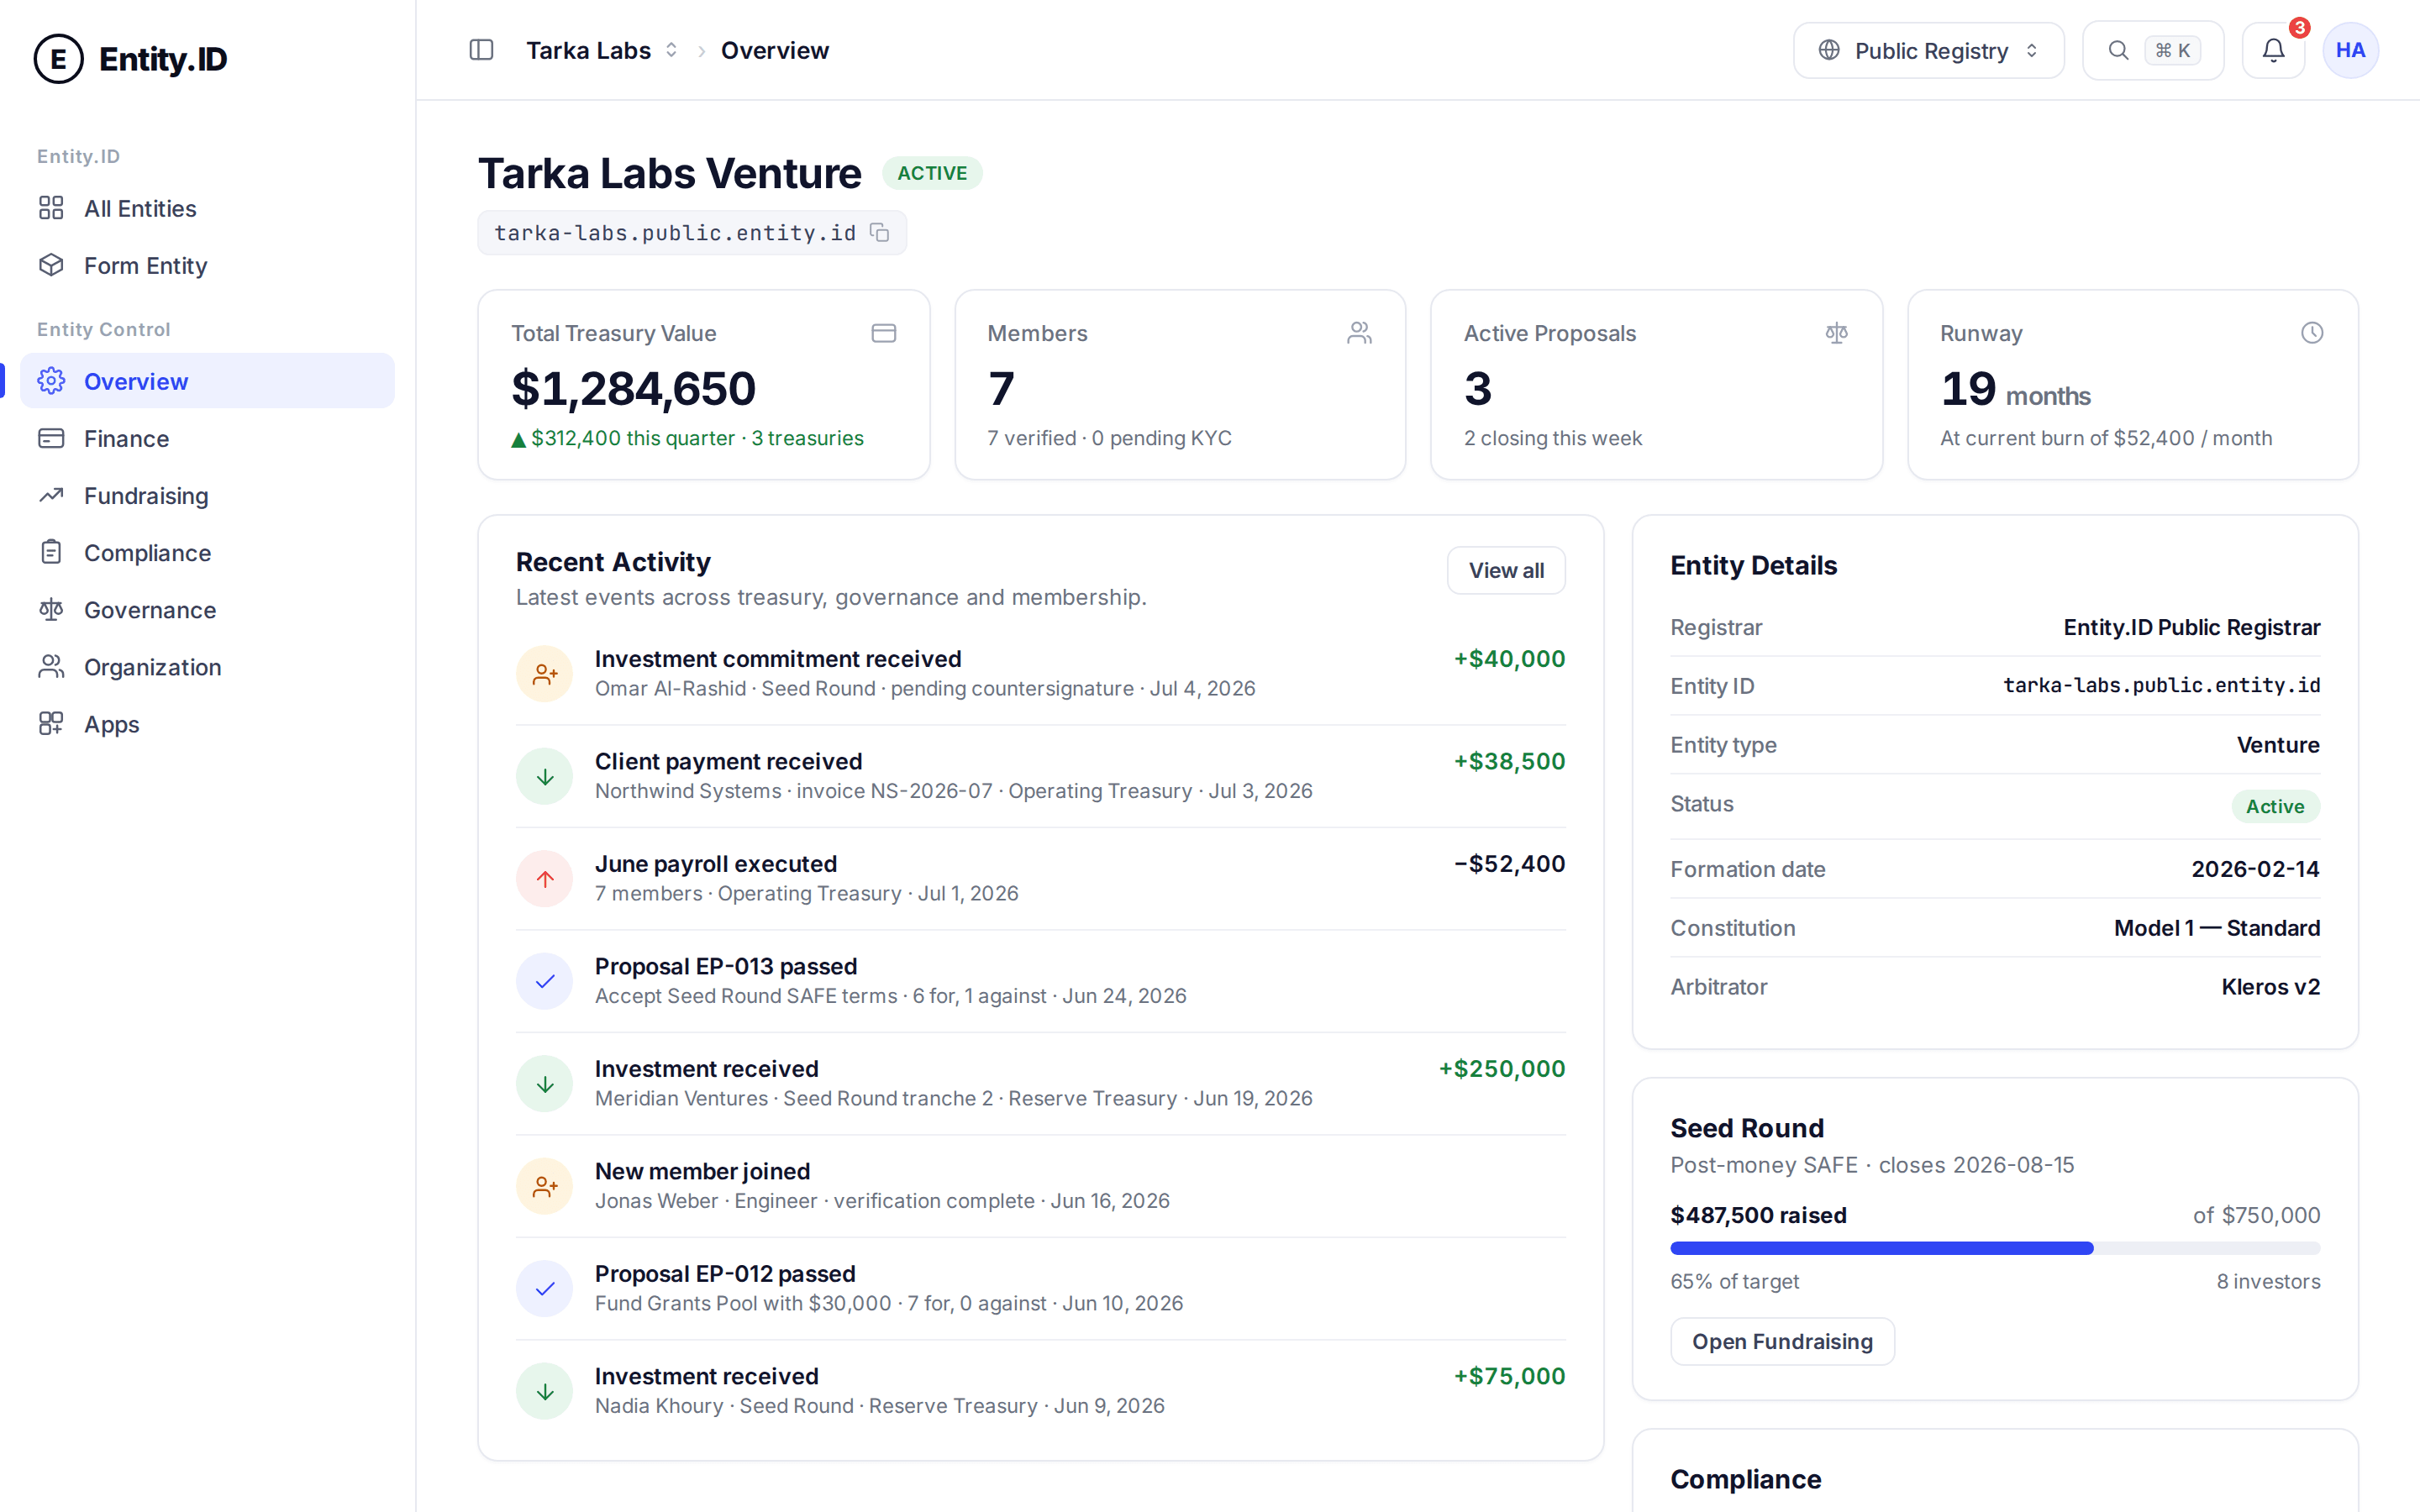Viewport: 2420px width, 1512px height.
Task: Click View all recent activity
Action: point(1506,570)
